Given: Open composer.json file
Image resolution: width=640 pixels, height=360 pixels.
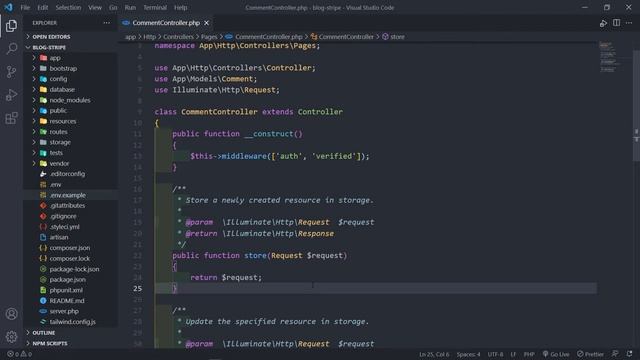Looking at the screenshot, I should (x=69, y=248).
